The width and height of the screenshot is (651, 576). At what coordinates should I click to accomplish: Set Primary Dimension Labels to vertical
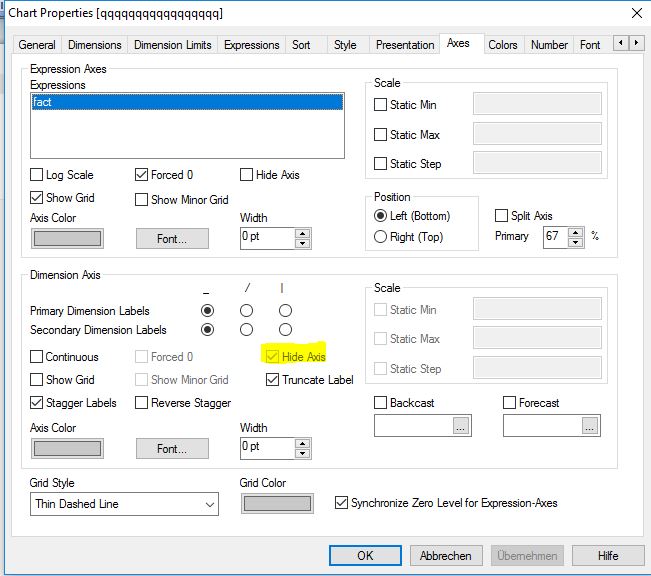(285, 311)
